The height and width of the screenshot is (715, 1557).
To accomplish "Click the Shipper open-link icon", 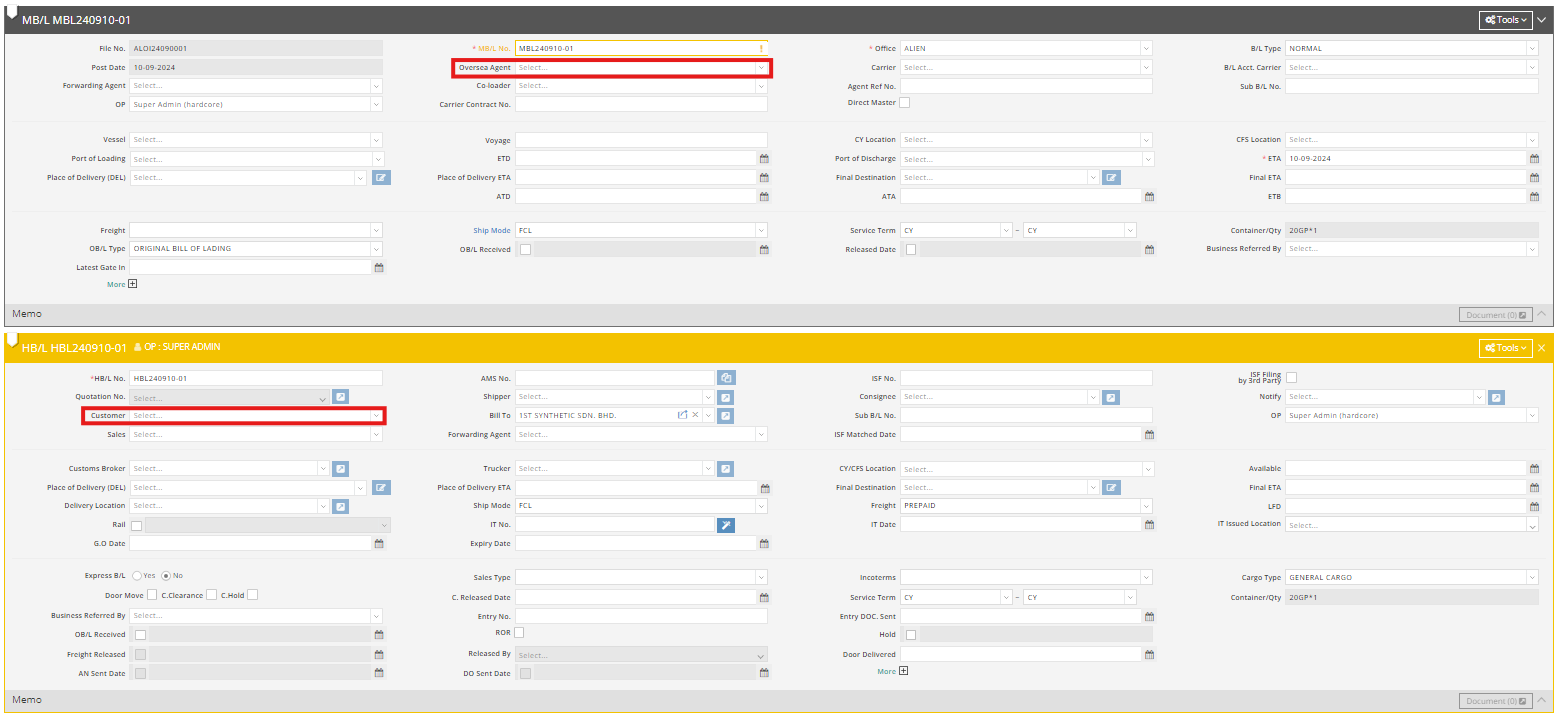I will (x=726, y=397).
